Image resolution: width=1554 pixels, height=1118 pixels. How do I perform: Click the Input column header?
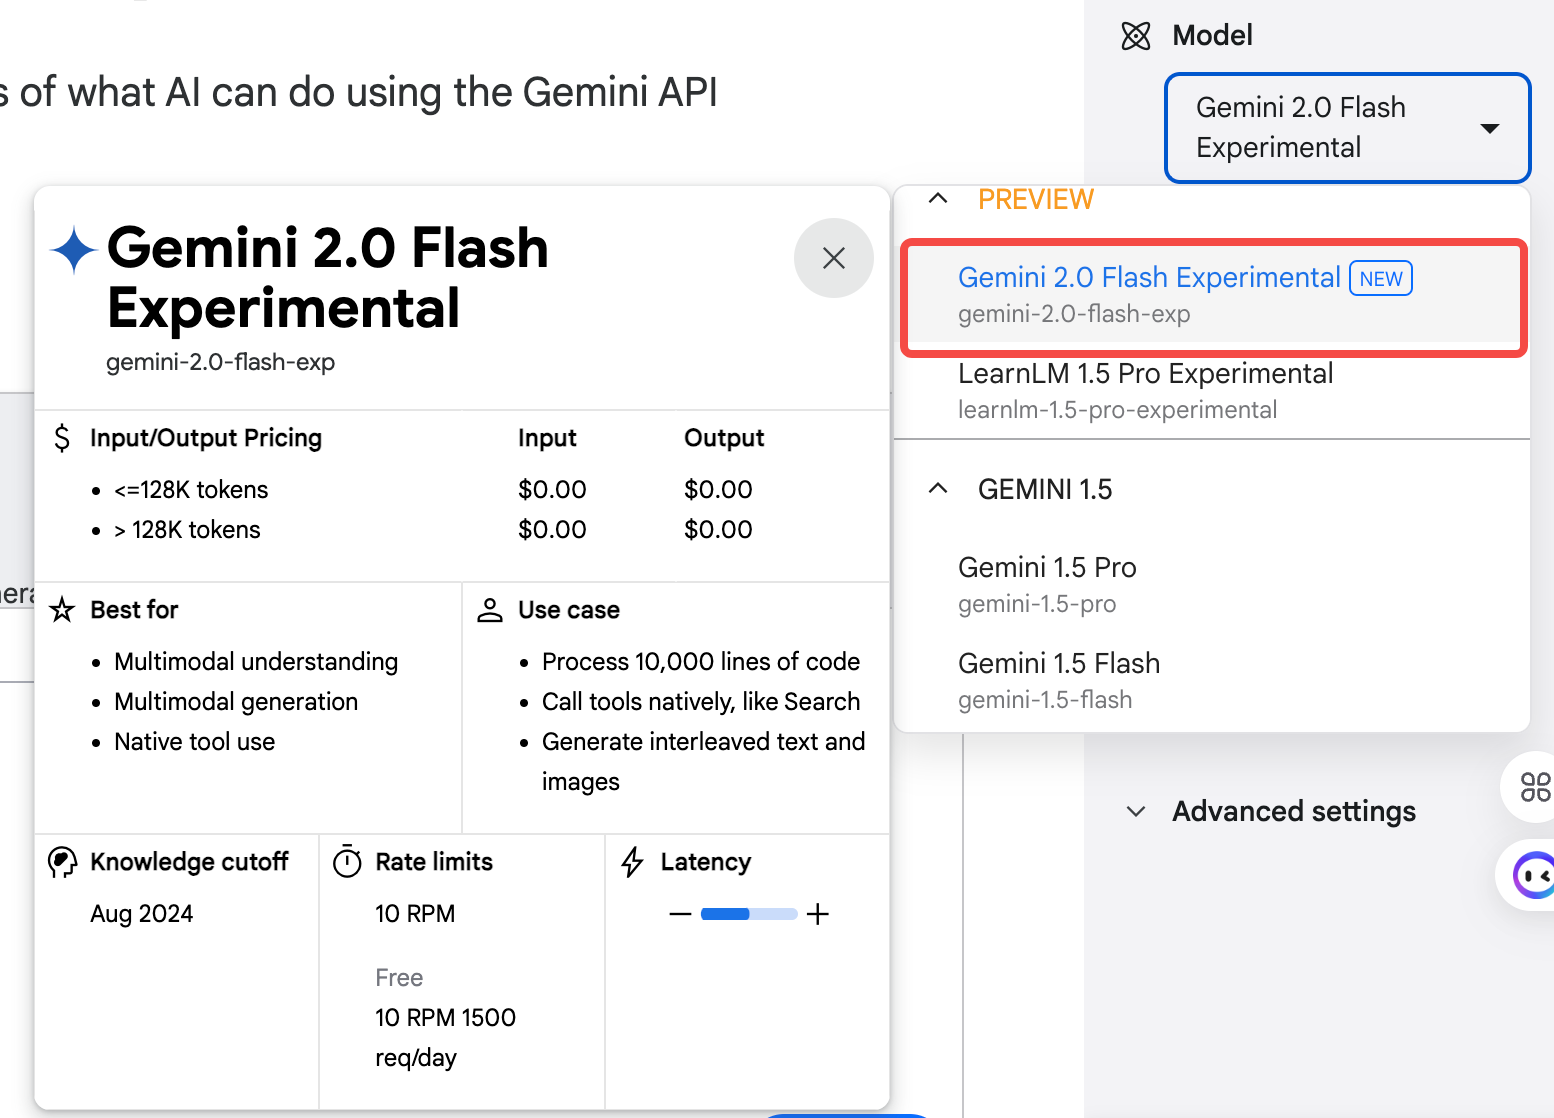click(x=547, y=438)
